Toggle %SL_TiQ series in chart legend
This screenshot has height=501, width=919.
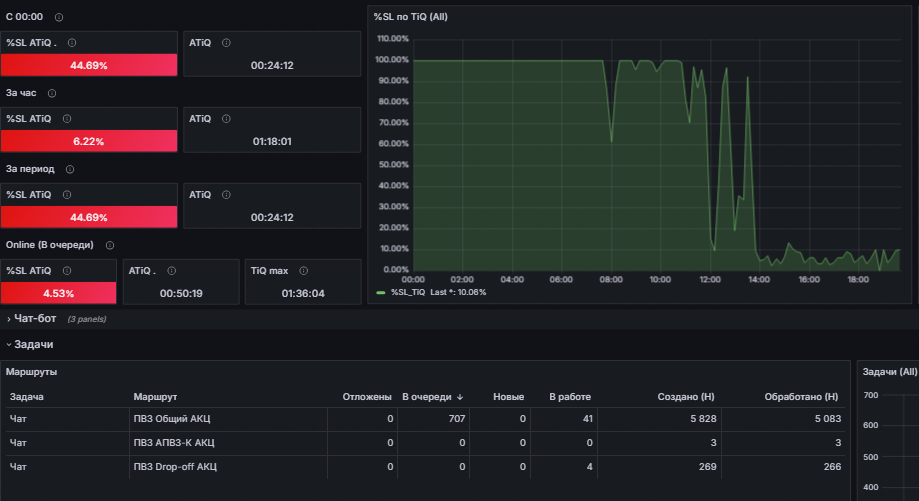pos(408,292)
